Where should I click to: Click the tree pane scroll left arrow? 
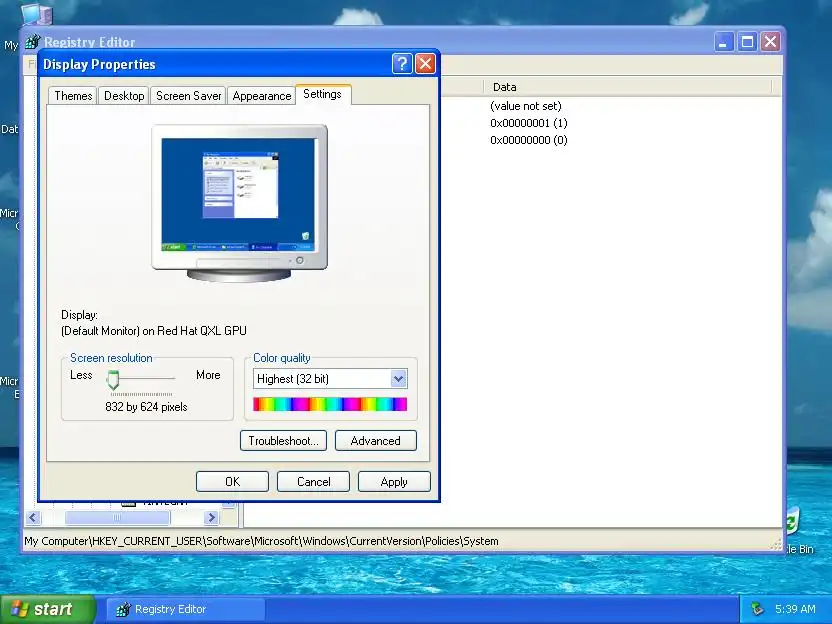[33, 517]
